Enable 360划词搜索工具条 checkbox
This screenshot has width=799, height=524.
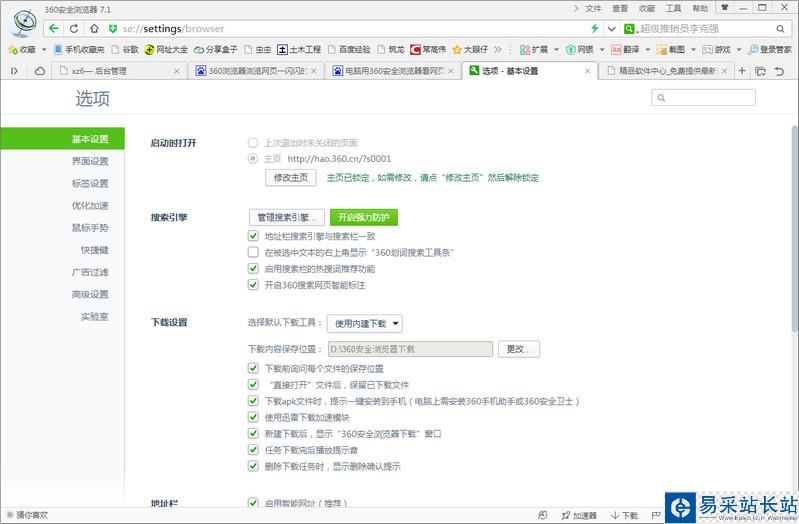click(253, 252)
